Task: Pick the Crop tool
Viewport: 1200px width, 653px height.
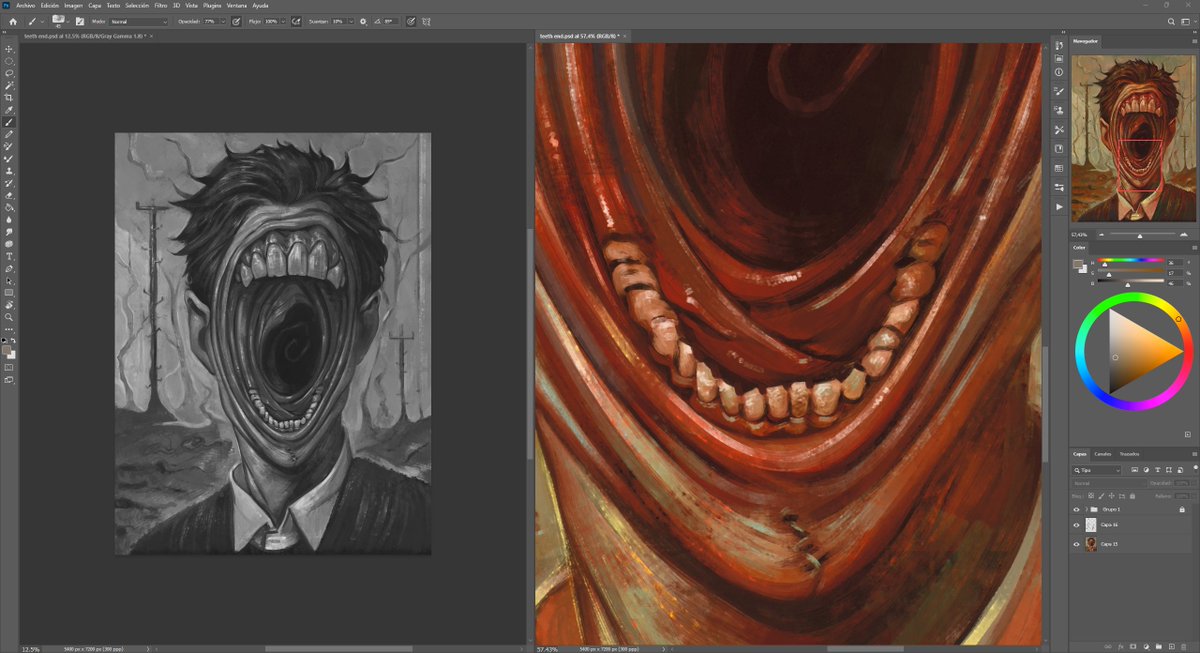Action: point(9,98)
